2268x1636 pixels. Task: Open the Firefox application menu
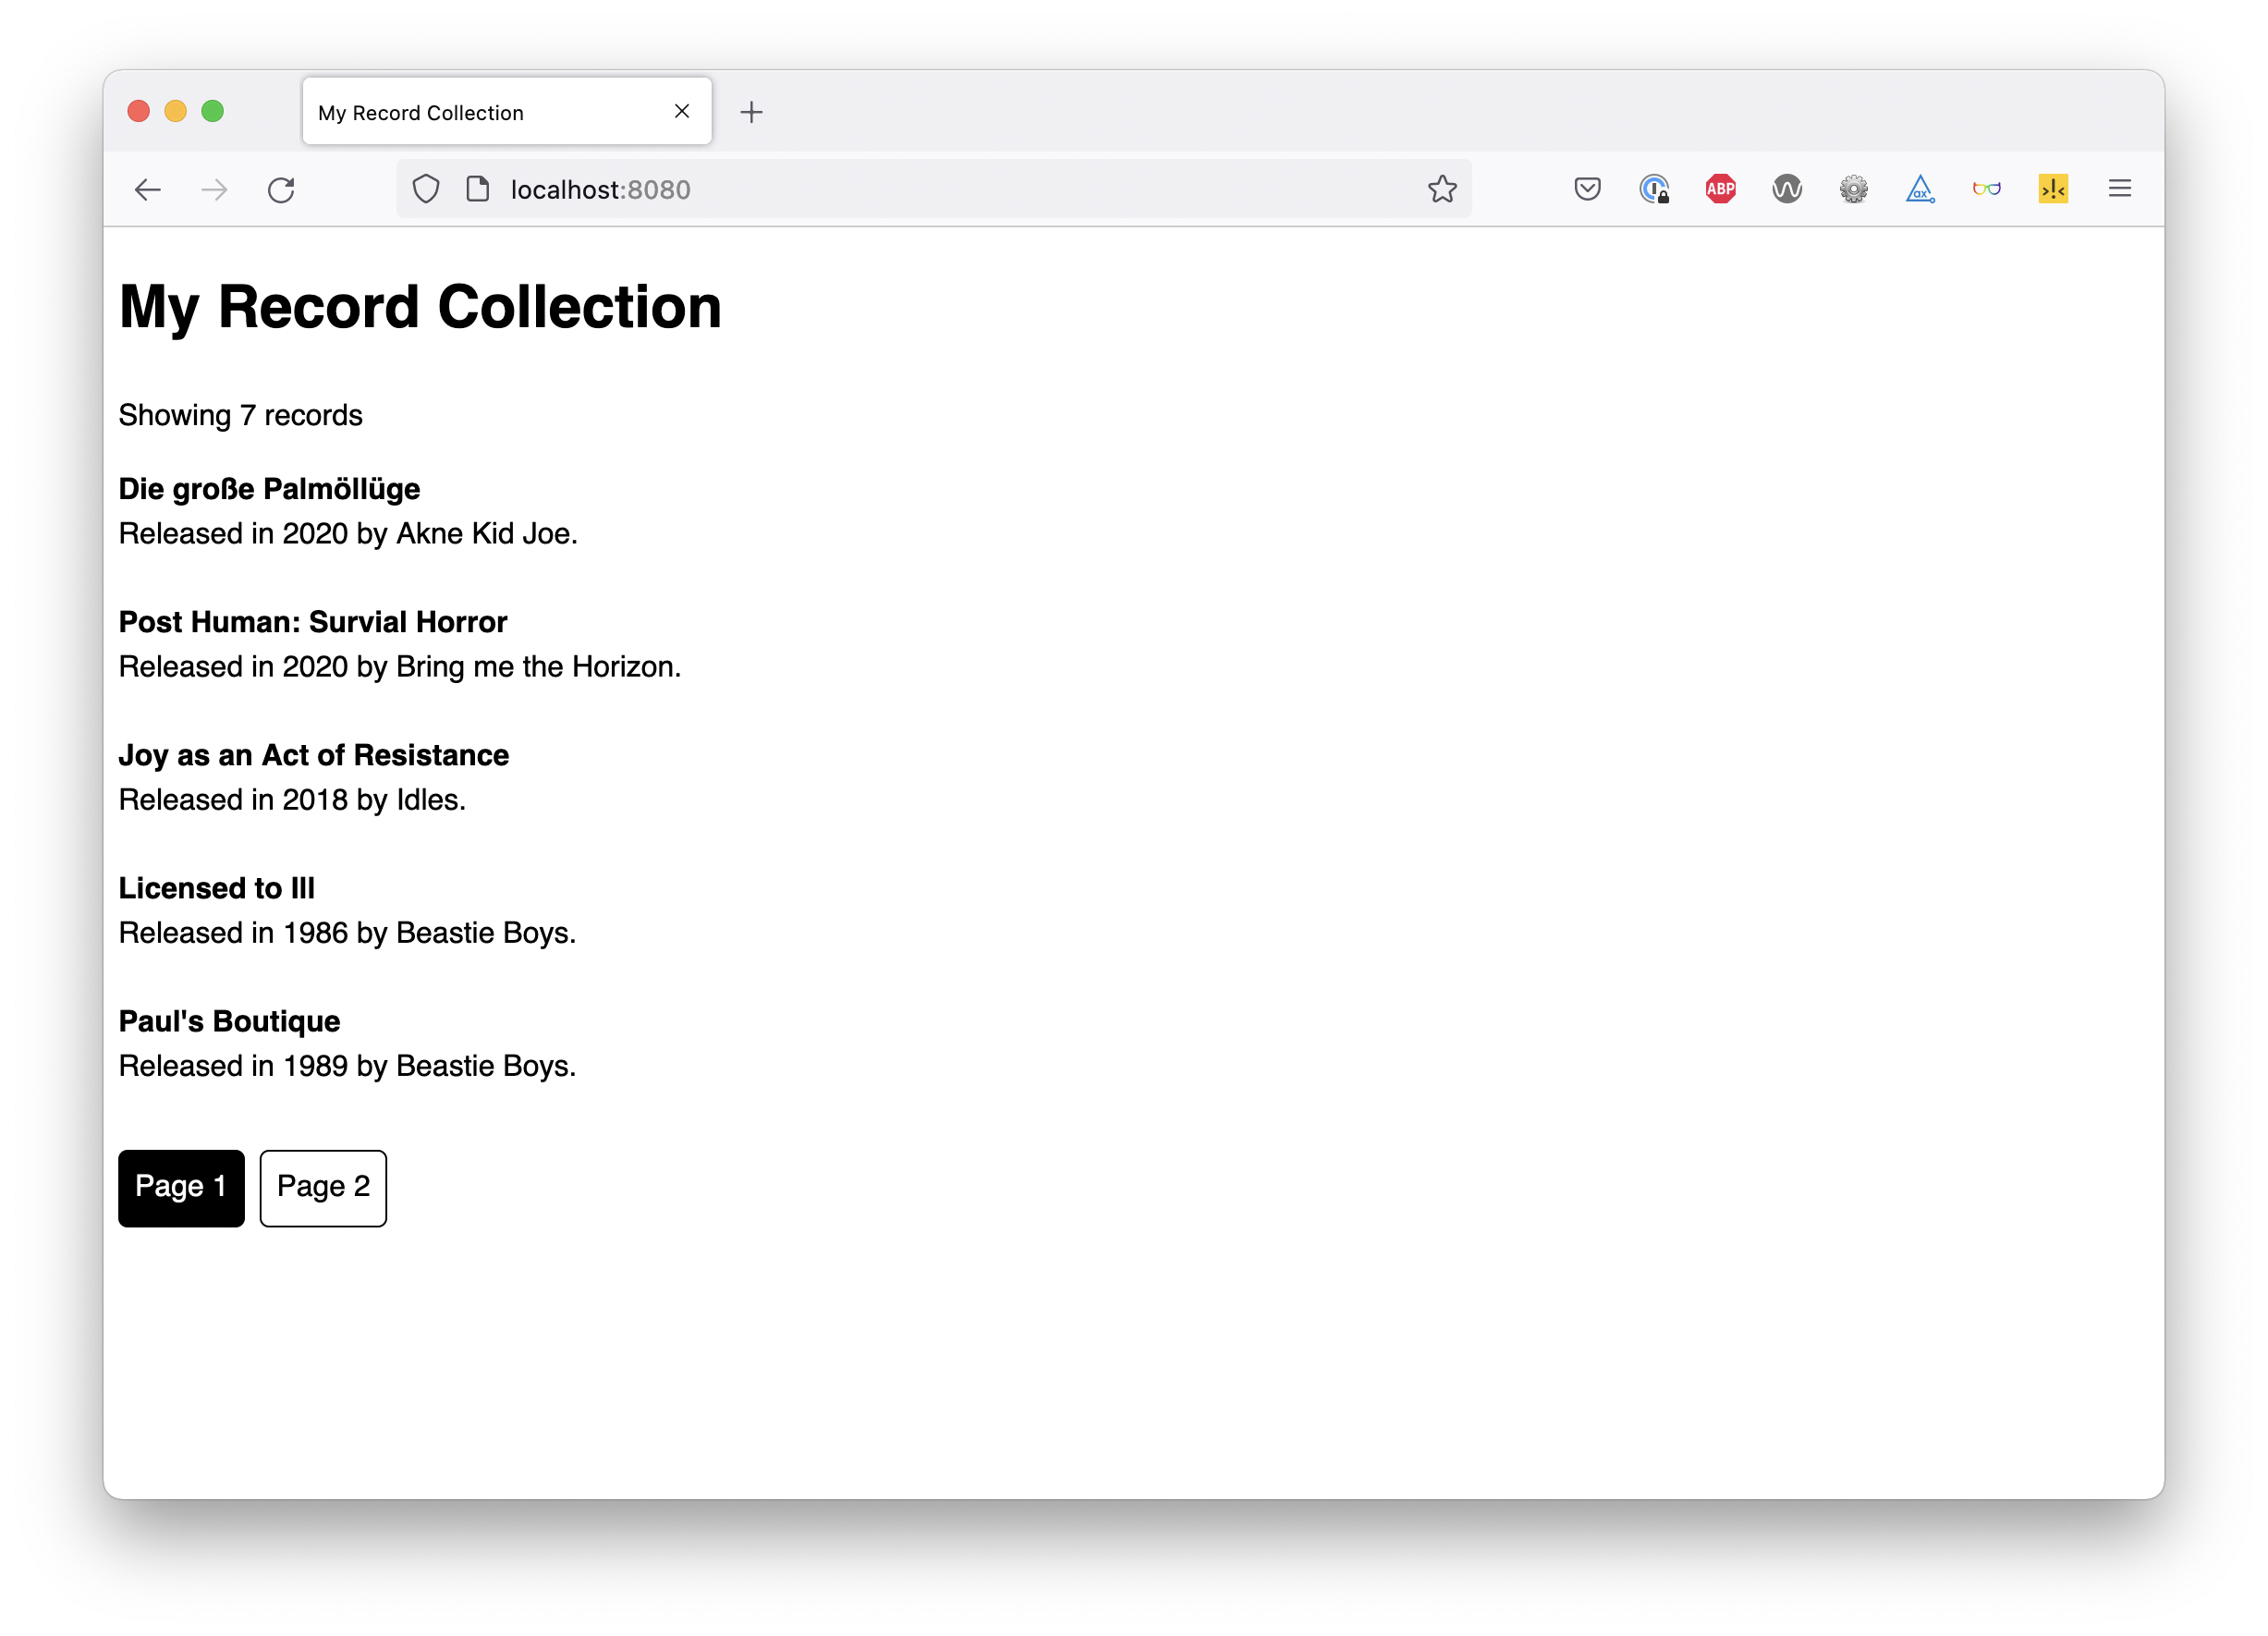(x=2120, y=189)
